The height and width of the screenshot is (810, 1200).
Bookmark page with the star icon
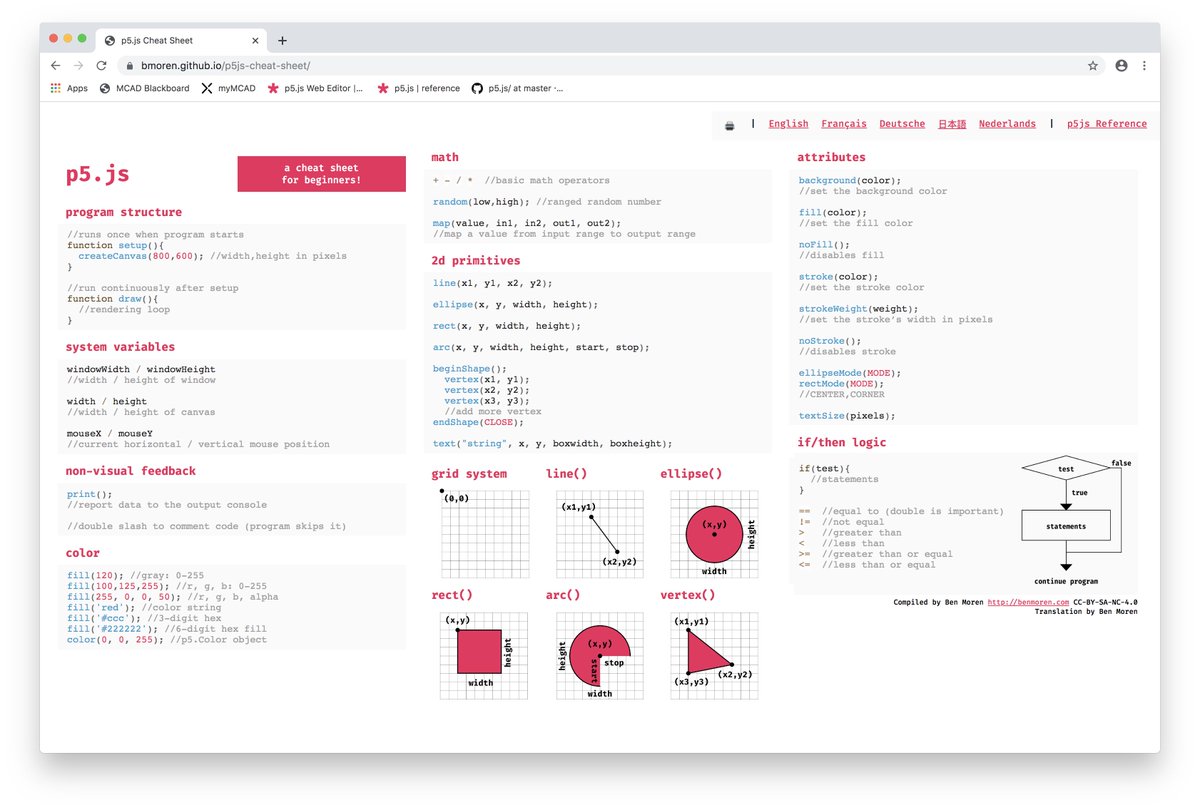point(1093,65)
